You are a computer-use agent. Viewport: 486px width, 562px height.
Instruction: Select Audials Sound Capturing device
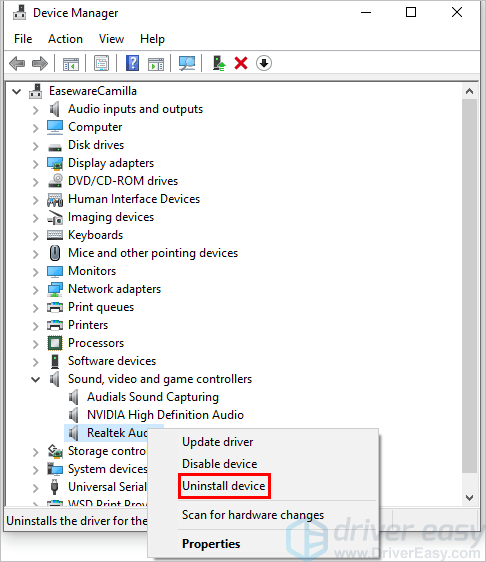click(x=153, y=397)
